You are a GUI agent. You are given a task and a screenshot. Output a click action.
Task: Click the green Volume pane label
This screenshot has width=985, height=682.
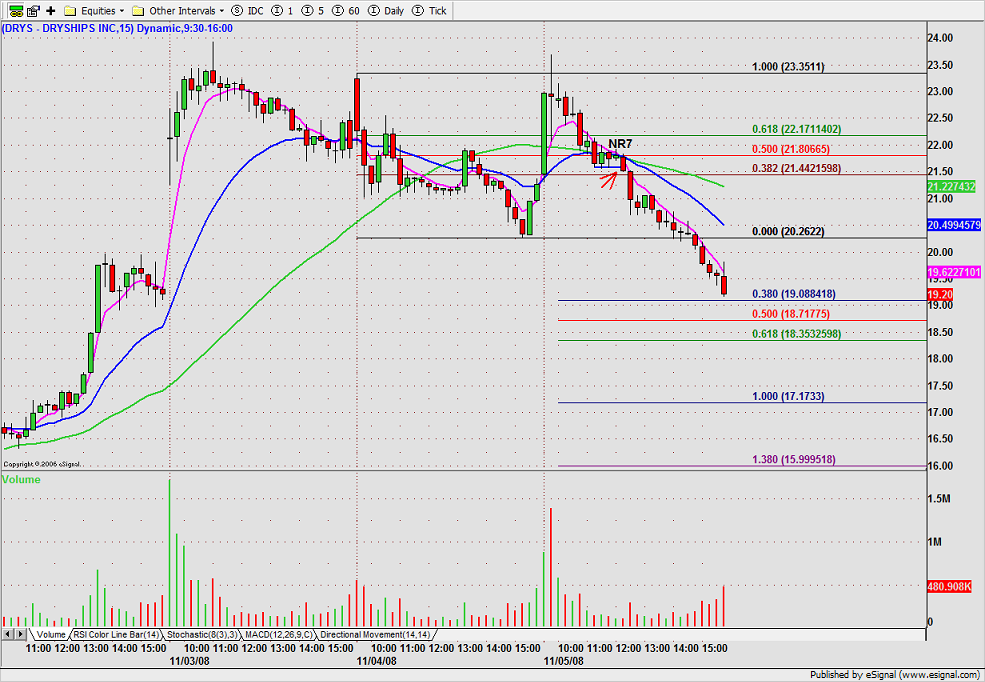tap(21, 480)
